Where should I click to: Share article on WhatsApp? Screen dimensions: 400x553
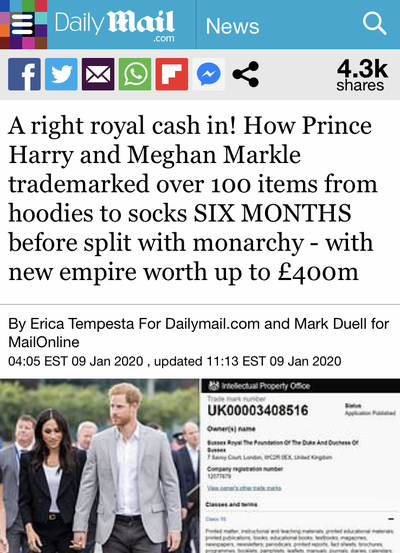pos(135,74)
